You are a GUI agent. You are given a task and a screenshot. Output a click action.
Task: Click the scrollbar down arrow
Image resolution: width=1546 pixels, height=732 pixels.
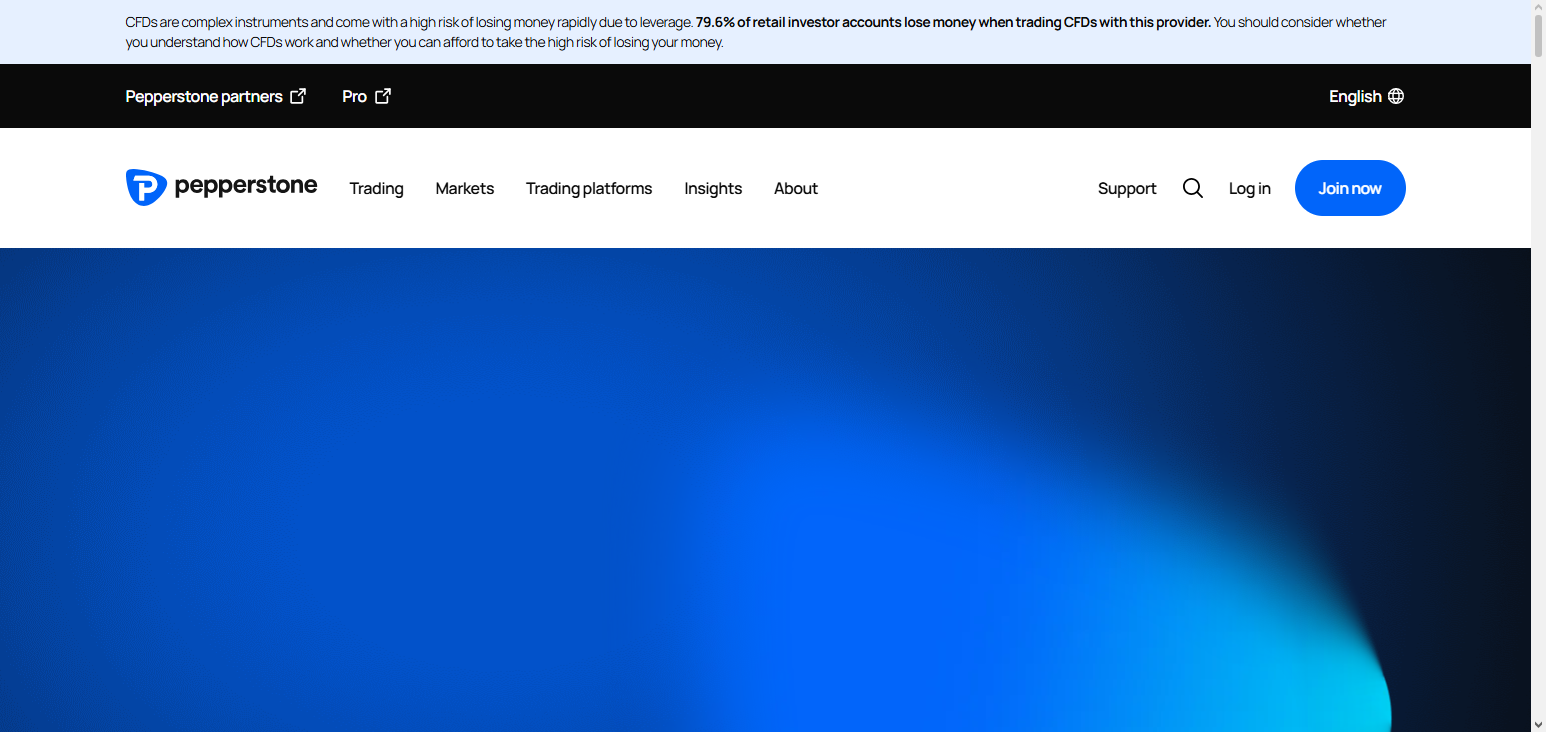(x=1538, y=723)
